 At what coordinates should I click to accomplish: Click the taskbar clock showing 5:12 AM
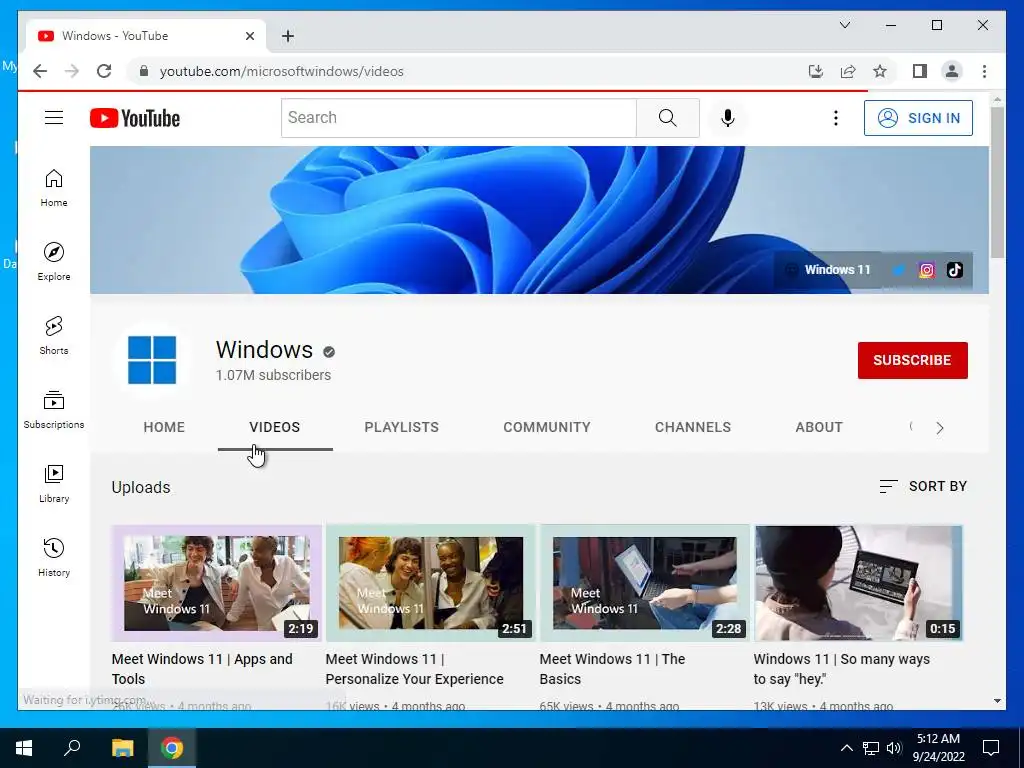[938, 748]
